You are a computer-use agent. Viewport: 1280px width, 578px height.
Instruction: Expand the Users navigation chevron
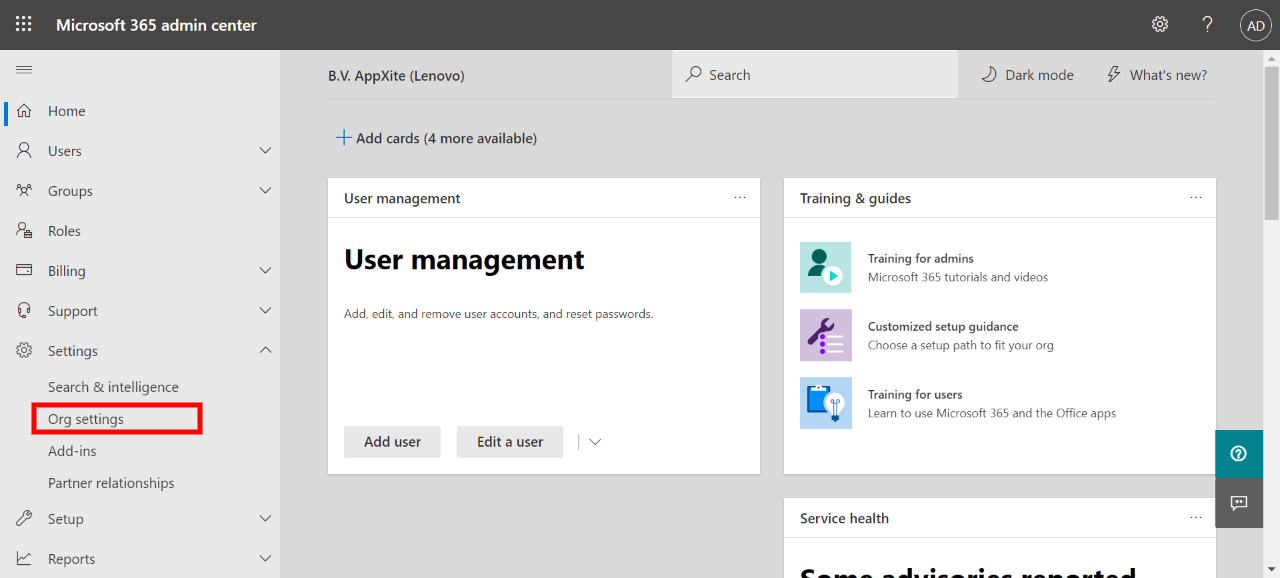pos(265,151)
